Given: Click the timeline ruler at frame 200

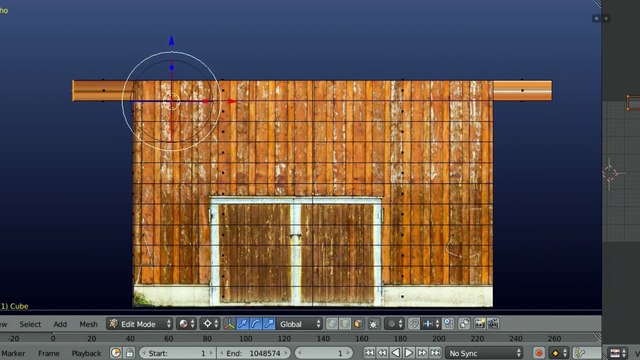Looking at the screenshot, I should 439,338.
